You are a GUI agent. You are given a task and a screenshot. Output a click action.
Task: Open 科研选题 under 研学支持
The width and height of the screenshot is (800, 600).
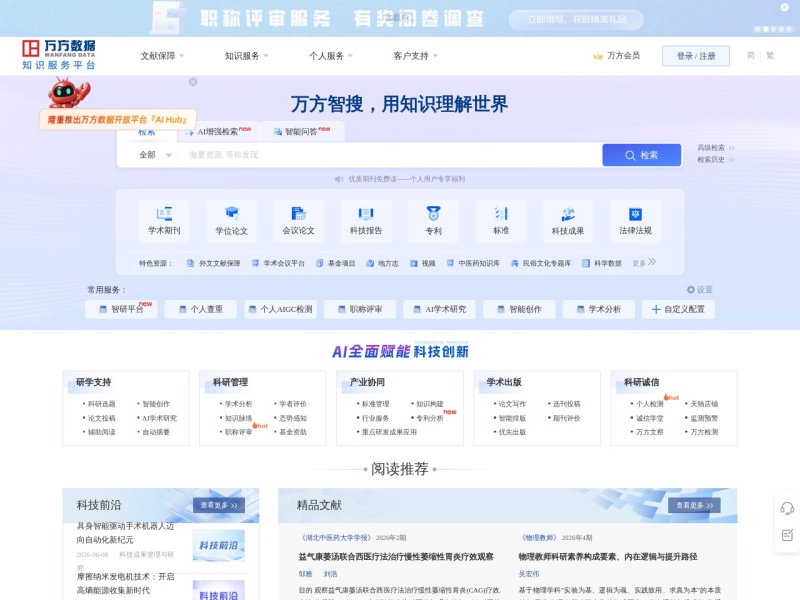(101, 404)
